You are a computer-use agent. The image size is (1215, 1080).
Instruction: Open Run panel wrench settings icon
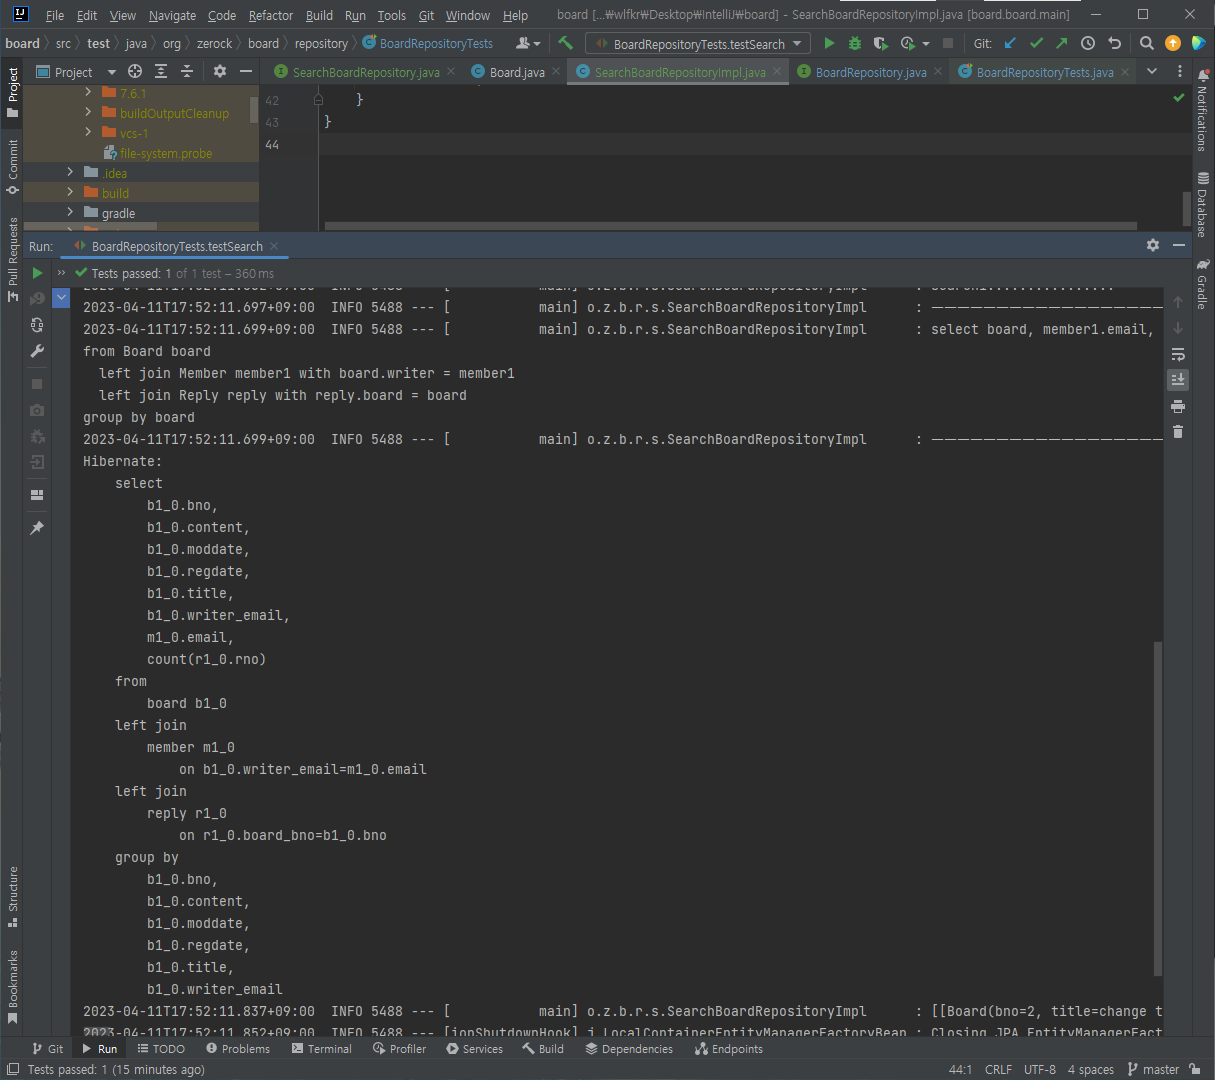37,351
